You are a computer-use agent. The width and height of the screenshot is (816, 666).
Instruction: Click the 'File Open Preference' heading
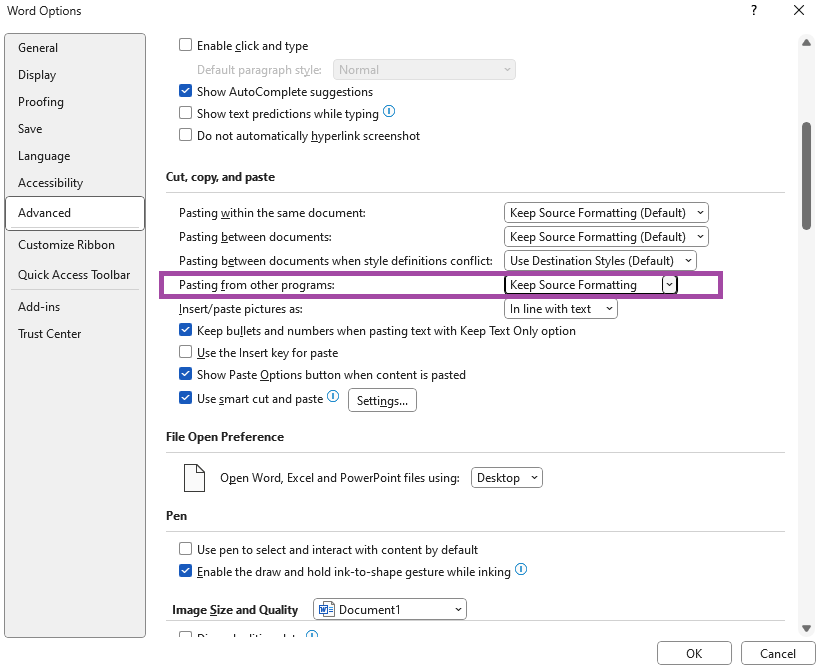[225, 437]
